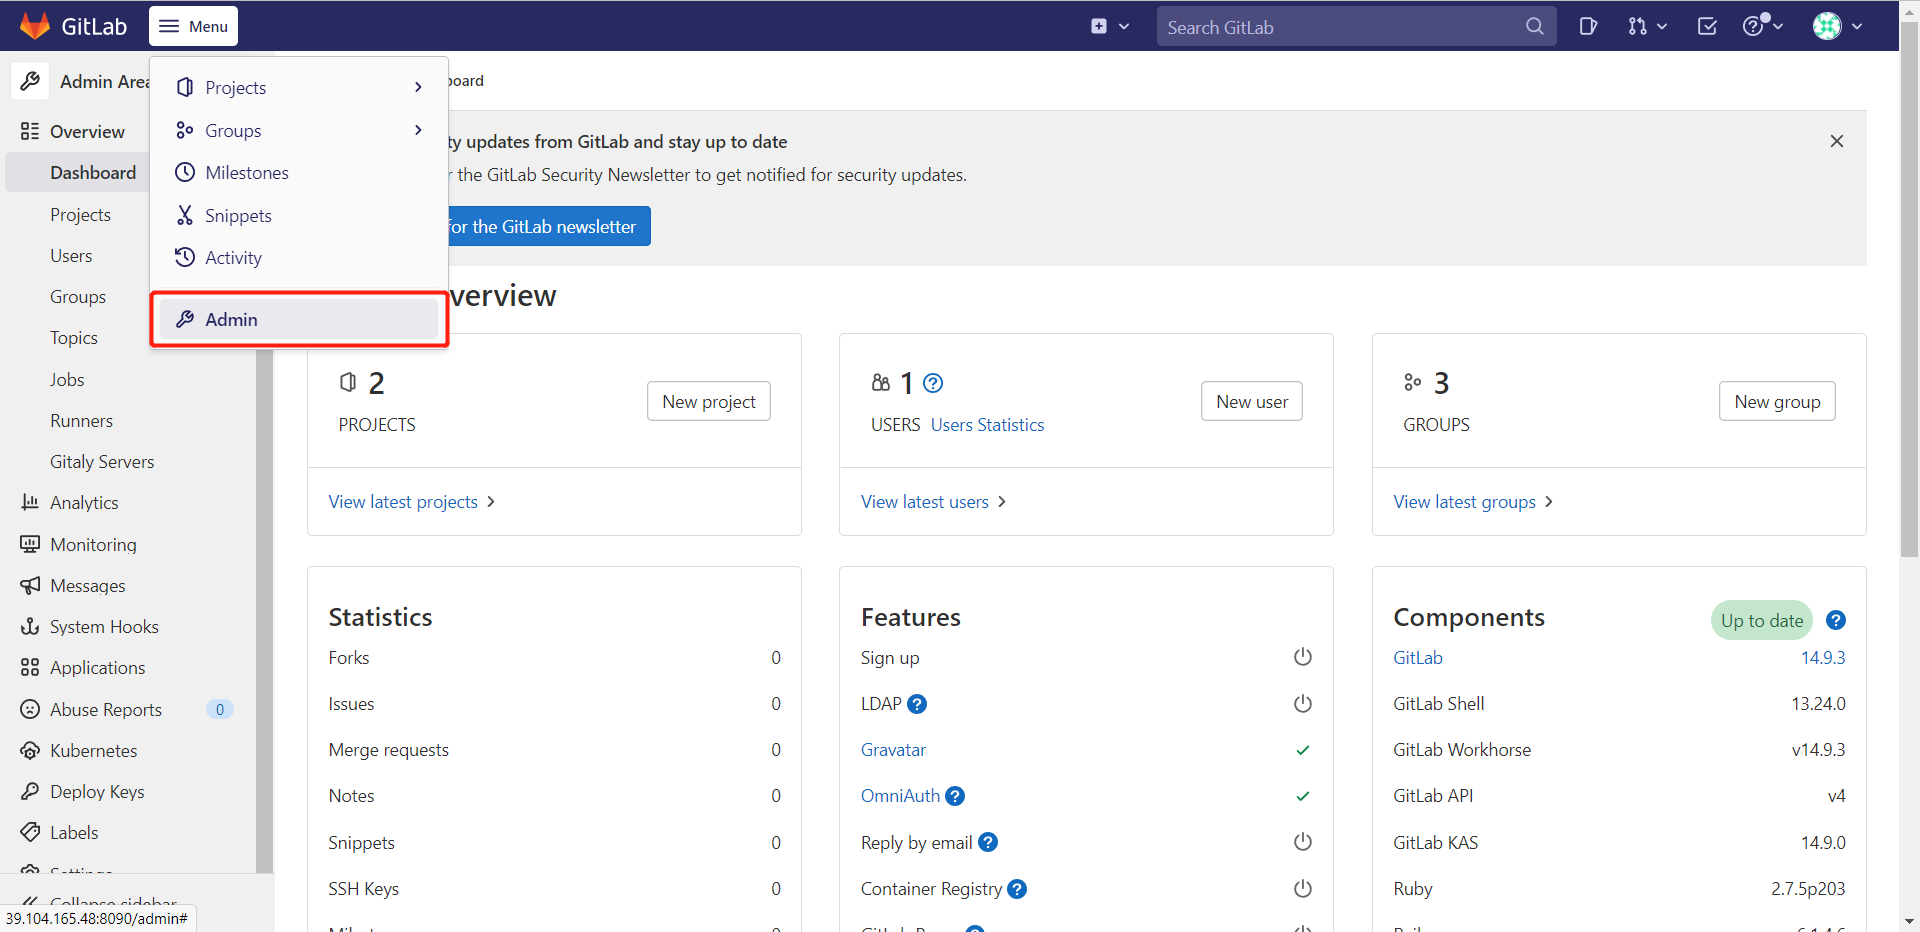Click Reply by email help icon
This screenshot has width=1920, height=932.
tap(988, 842)
